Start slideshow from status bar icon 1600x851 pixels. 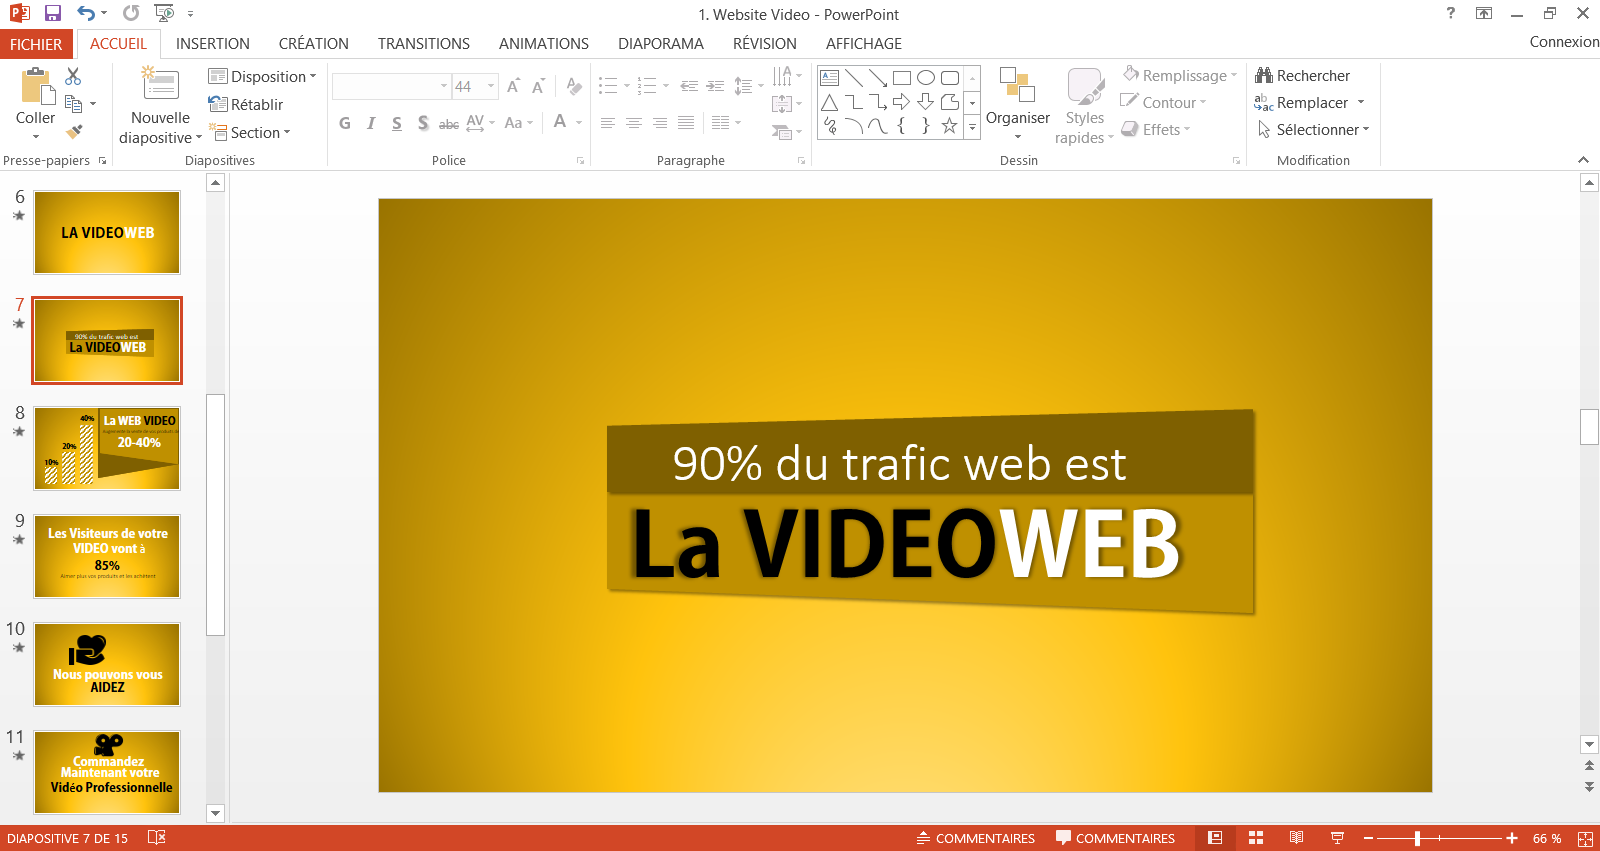point(1337,838)
